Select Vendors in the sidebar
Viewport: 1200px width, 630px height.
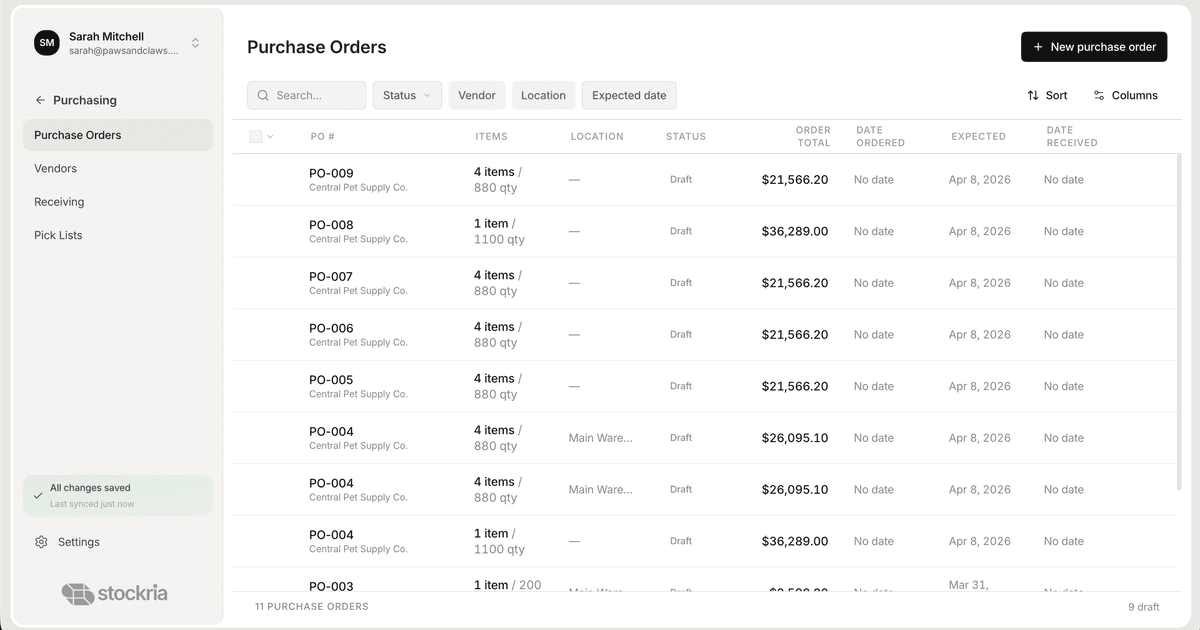coord(55,168)
